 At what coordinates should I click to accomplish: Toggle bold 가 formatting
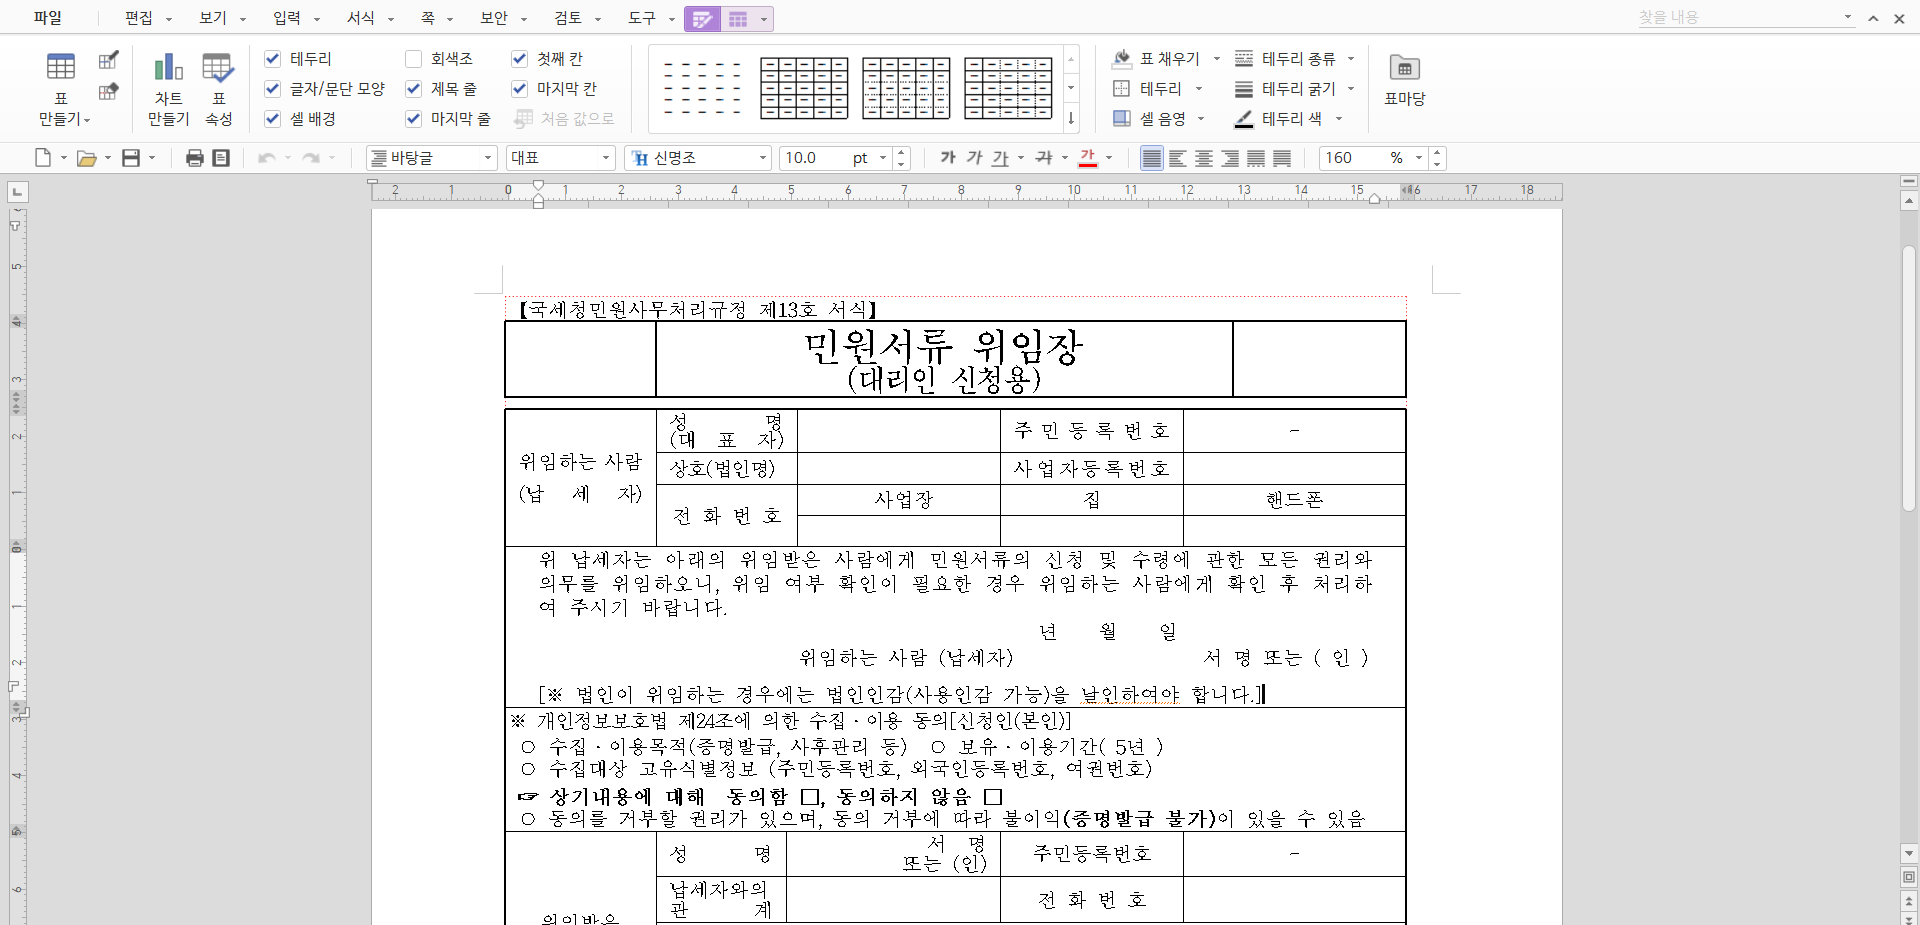click(948, 158)
